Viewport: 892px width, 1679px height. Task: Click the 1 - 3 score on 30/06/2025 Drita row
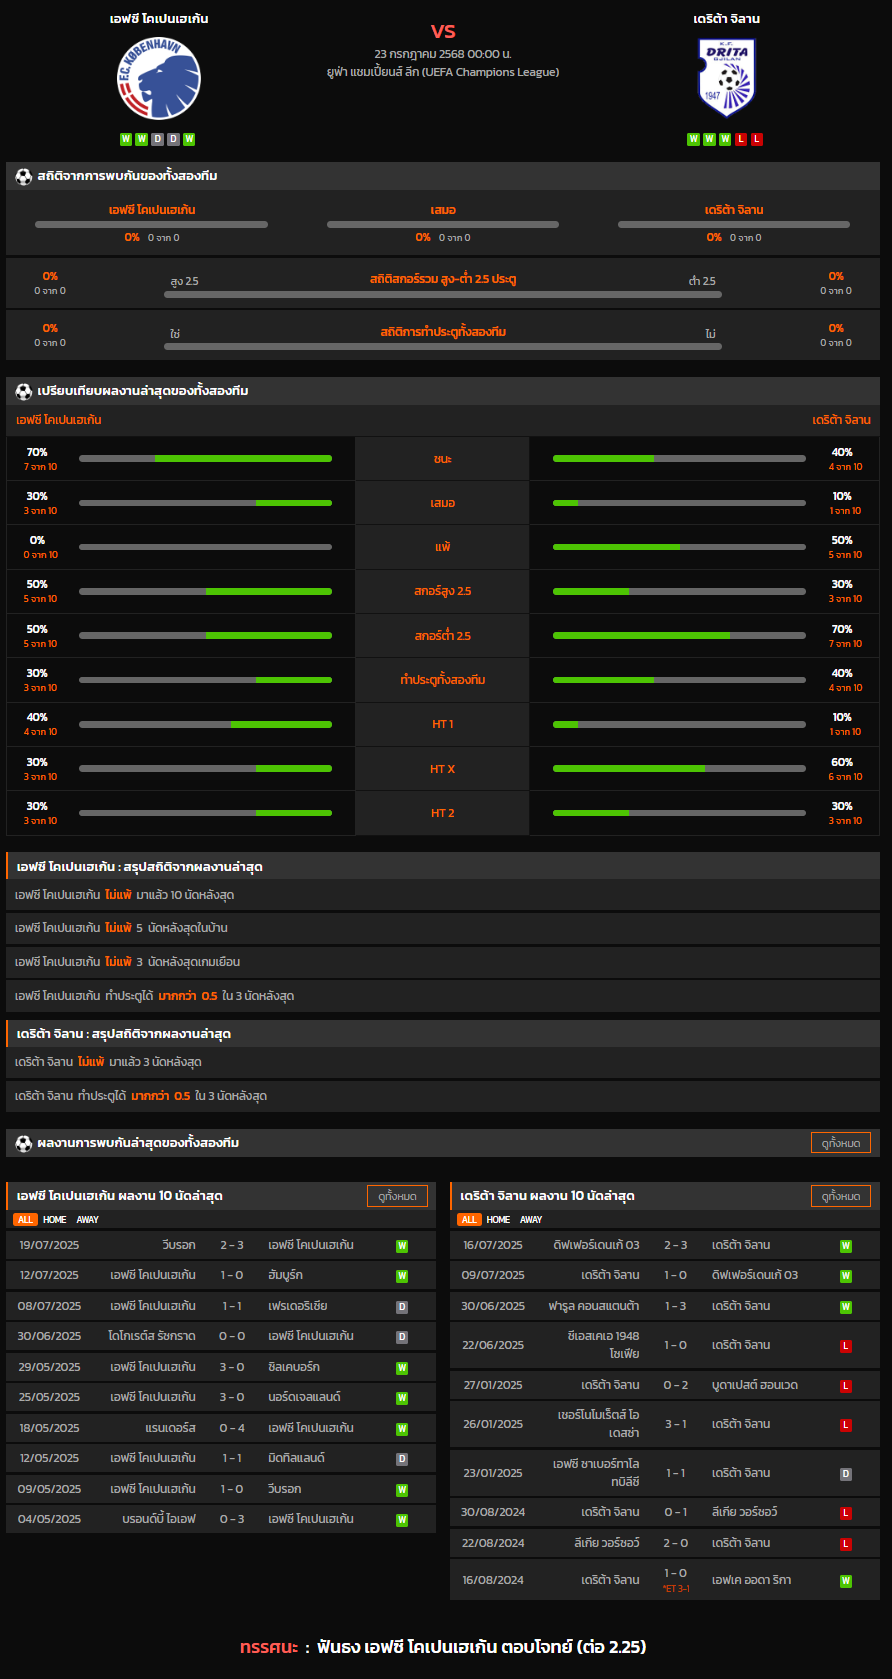click(675, 1306)
